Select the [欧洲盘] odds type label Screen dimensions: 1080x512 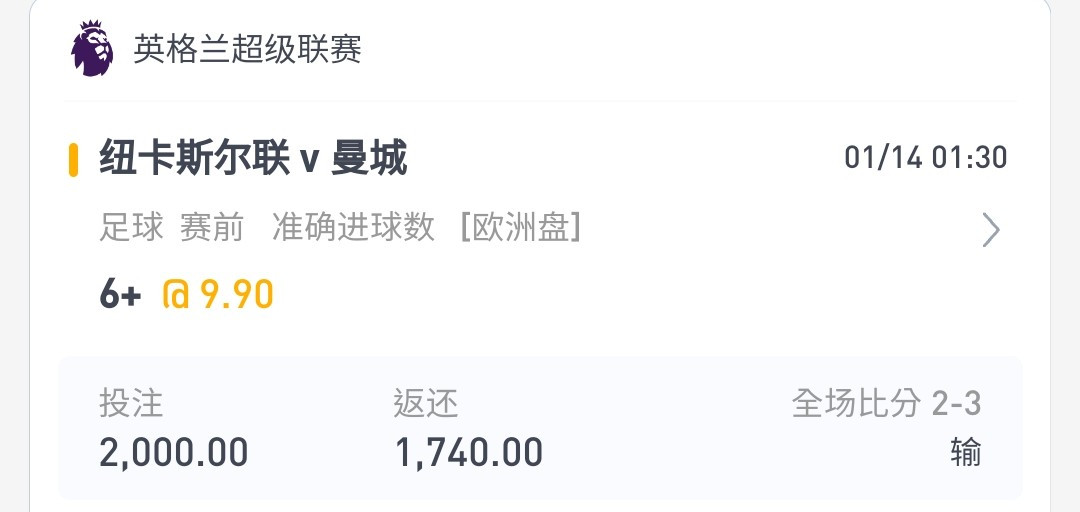[x=520, y=227]
